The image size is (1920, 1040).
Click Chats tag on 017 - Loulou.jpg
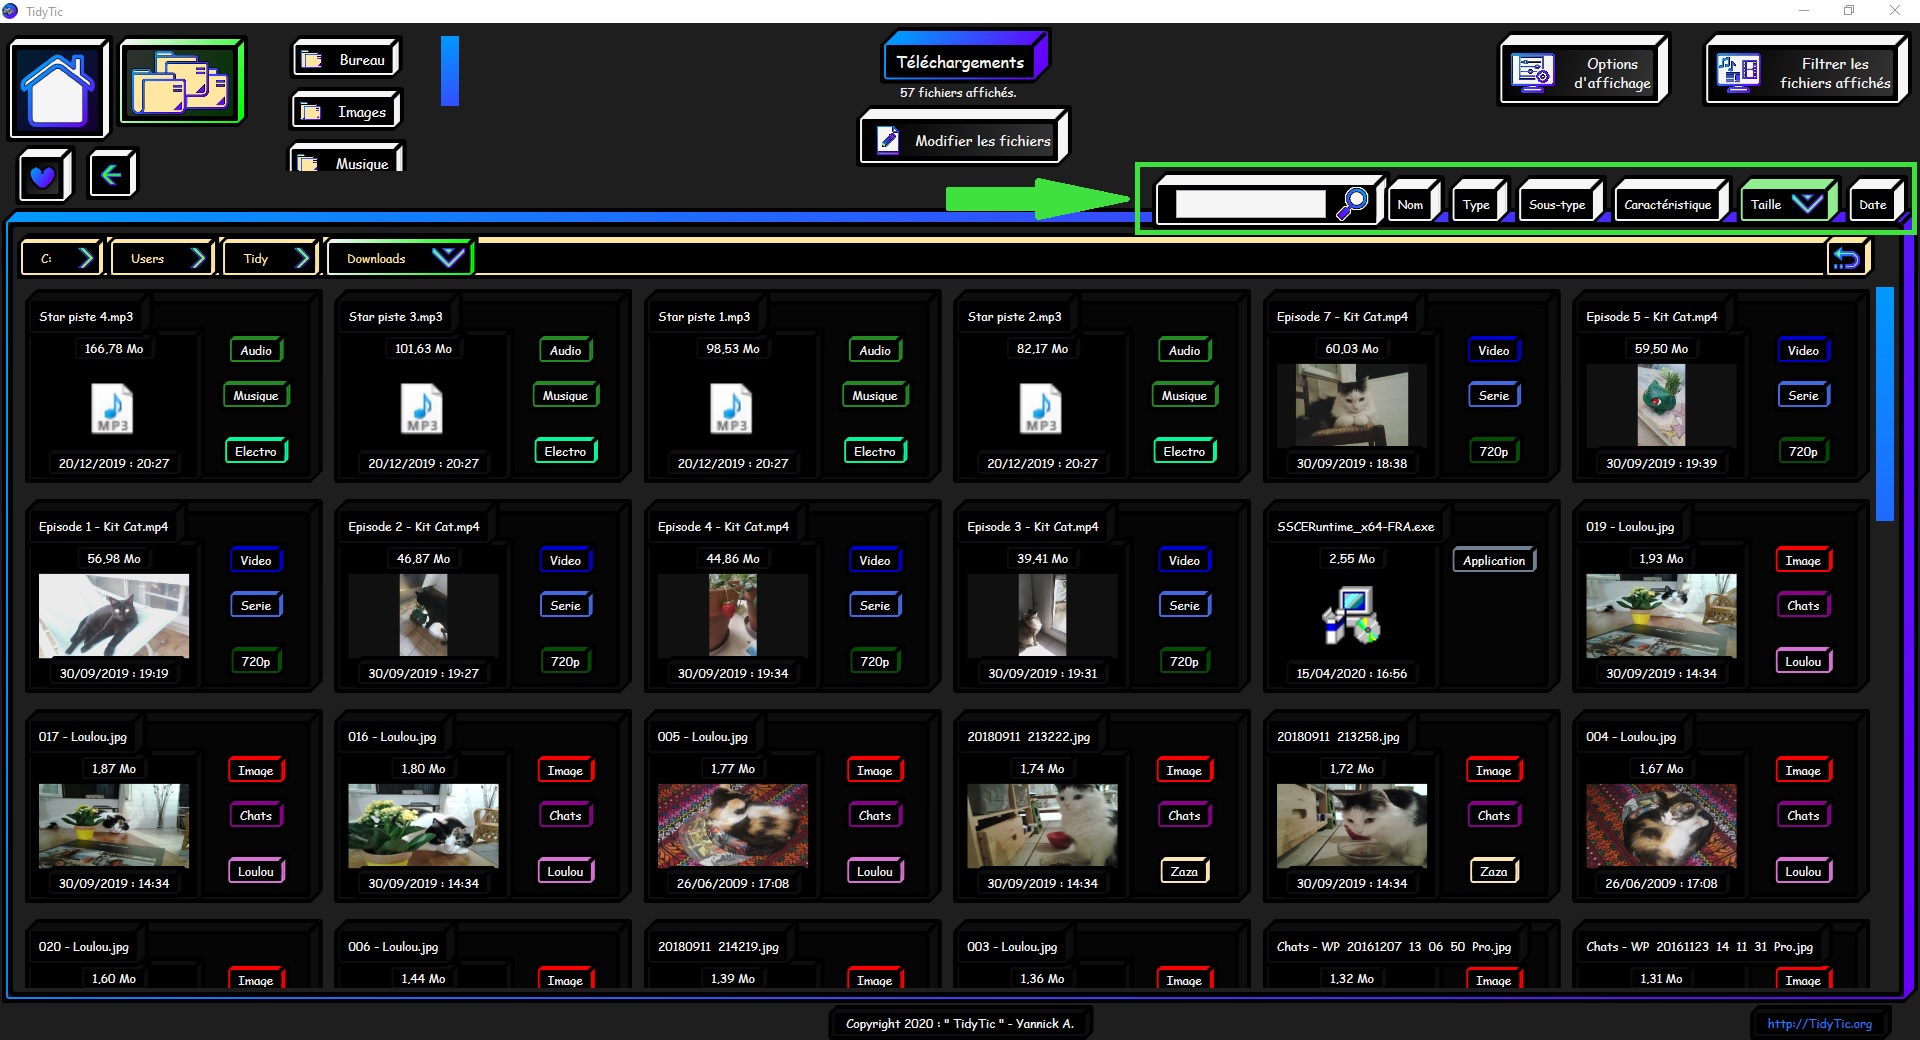pos(256,815)
